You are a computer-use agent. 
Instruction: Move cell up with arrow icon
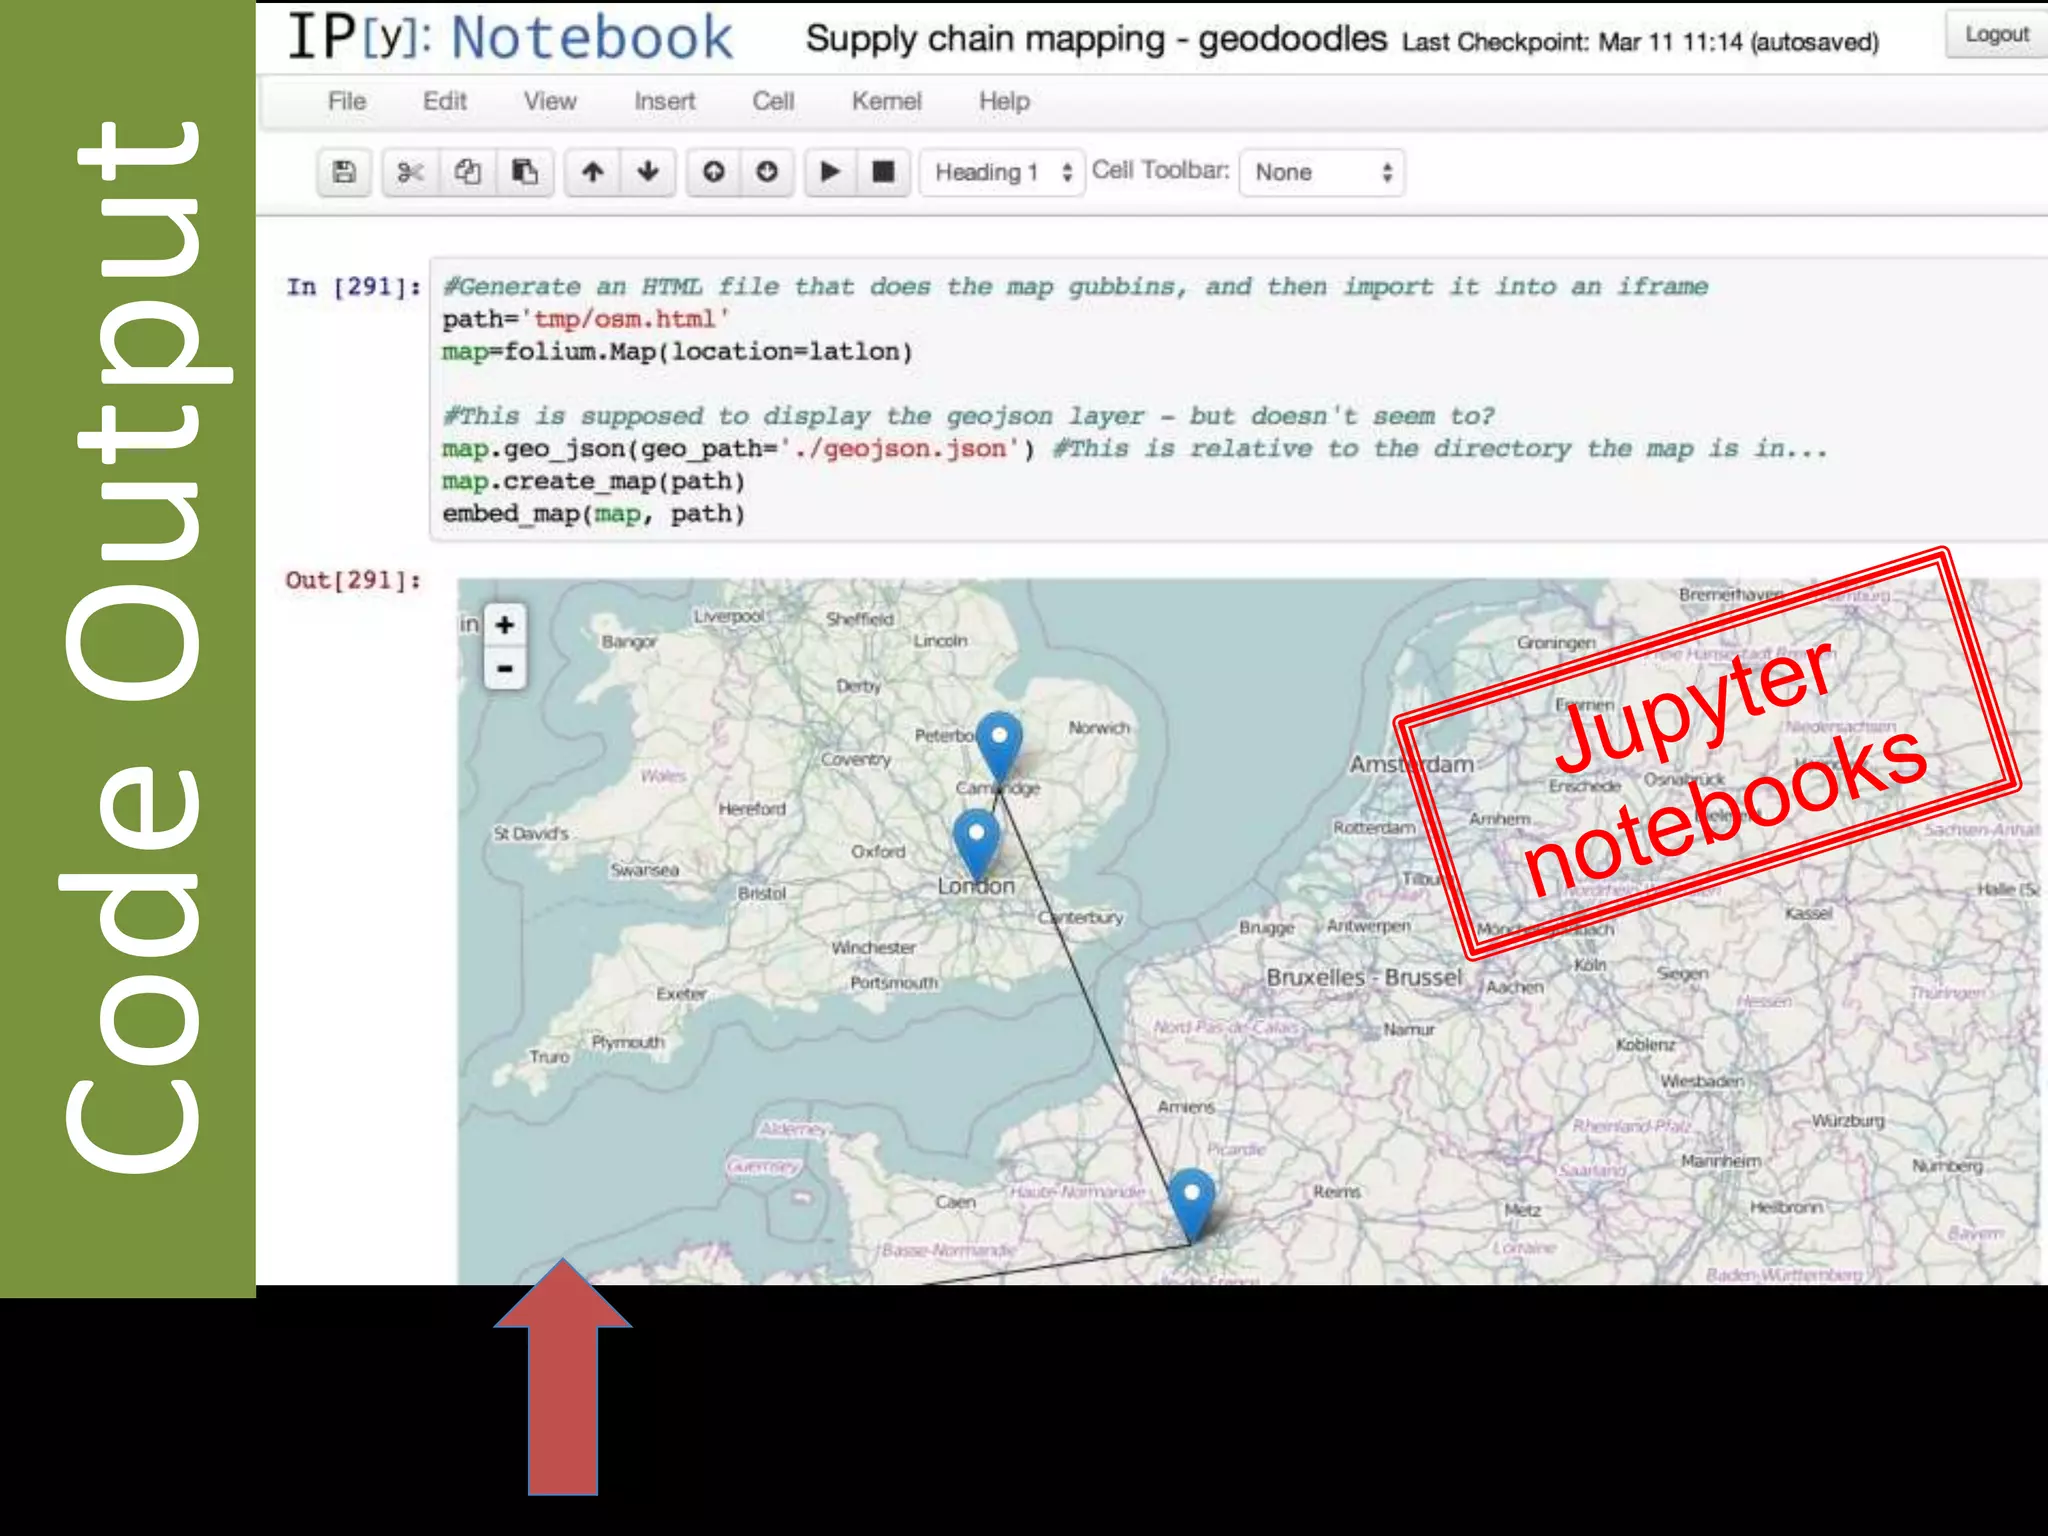tap(593, 172)
